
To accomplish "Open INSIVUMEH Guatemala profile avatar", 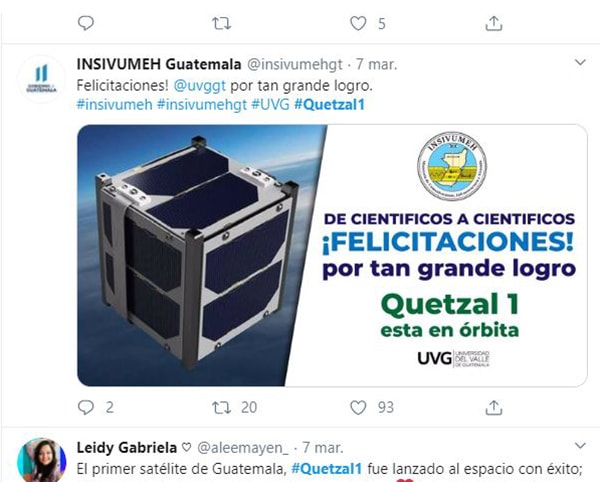I will coord(41,79).
